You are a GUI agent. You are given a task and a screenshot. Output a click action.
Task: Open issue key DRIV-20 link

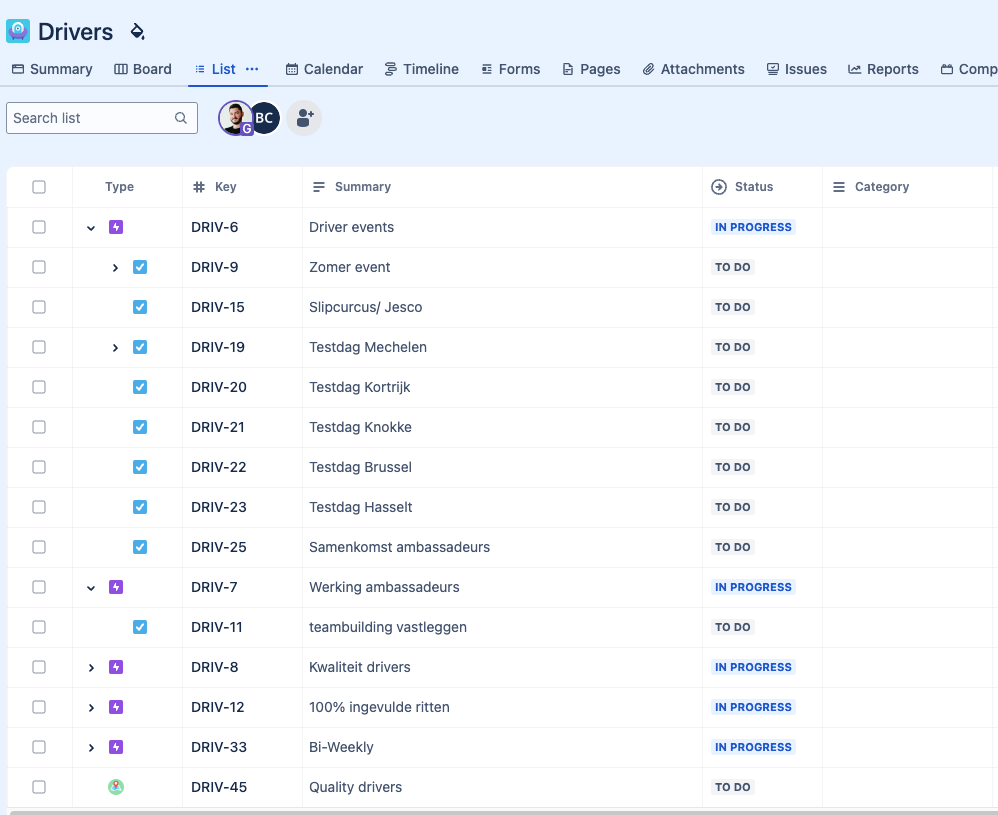218,387
